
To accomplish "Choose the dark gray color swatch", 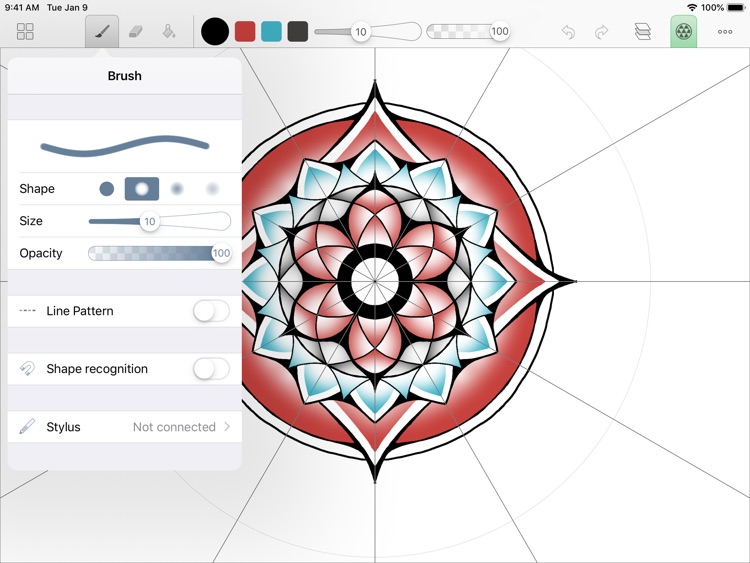I will (x=298, y=32).
